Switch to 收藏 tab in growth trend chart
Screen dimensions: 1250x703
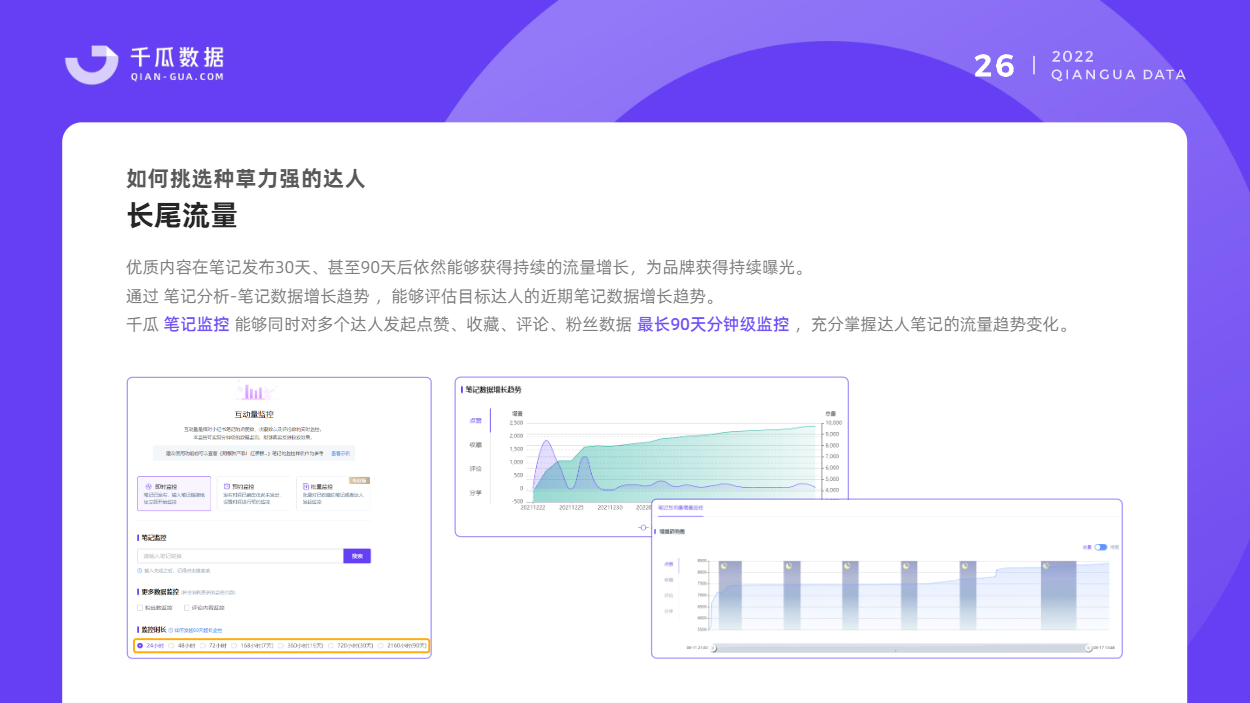click(475, 444)
